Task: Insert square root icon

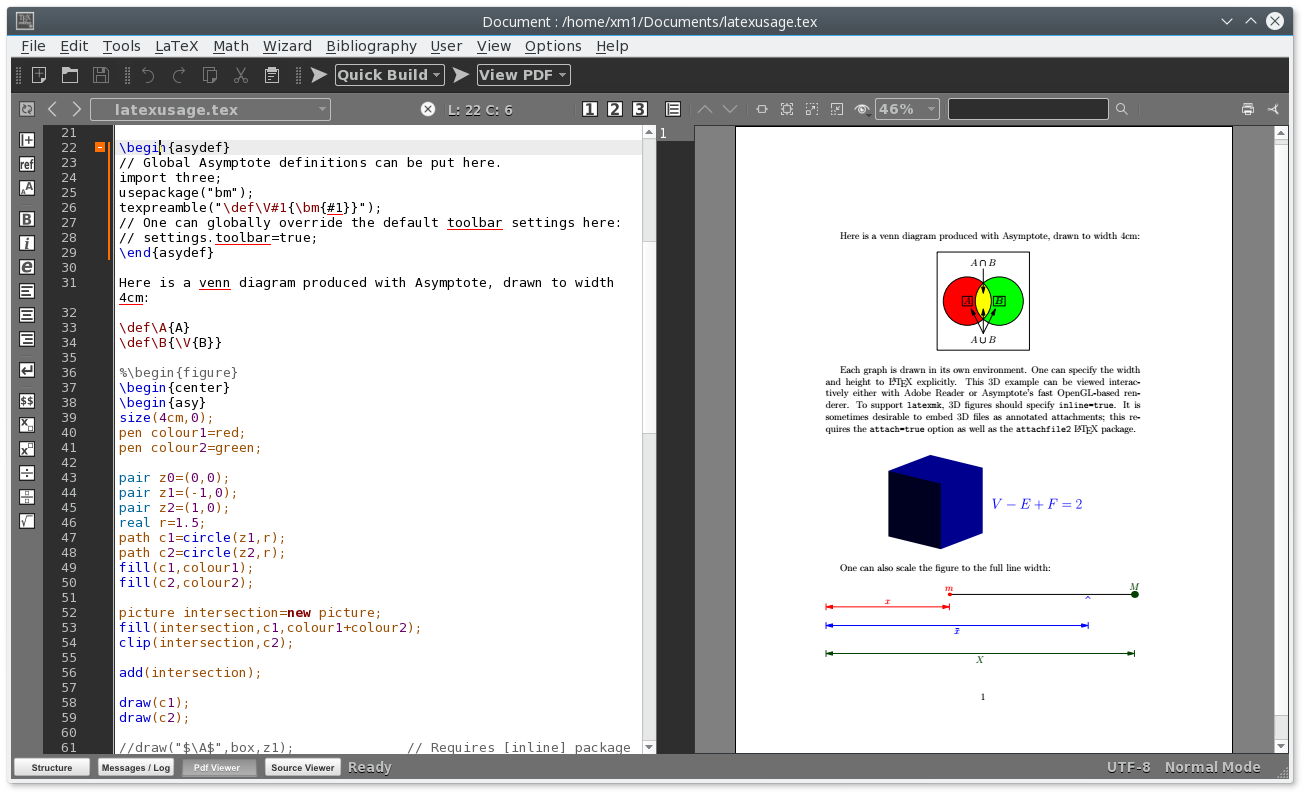Action: 27,521
